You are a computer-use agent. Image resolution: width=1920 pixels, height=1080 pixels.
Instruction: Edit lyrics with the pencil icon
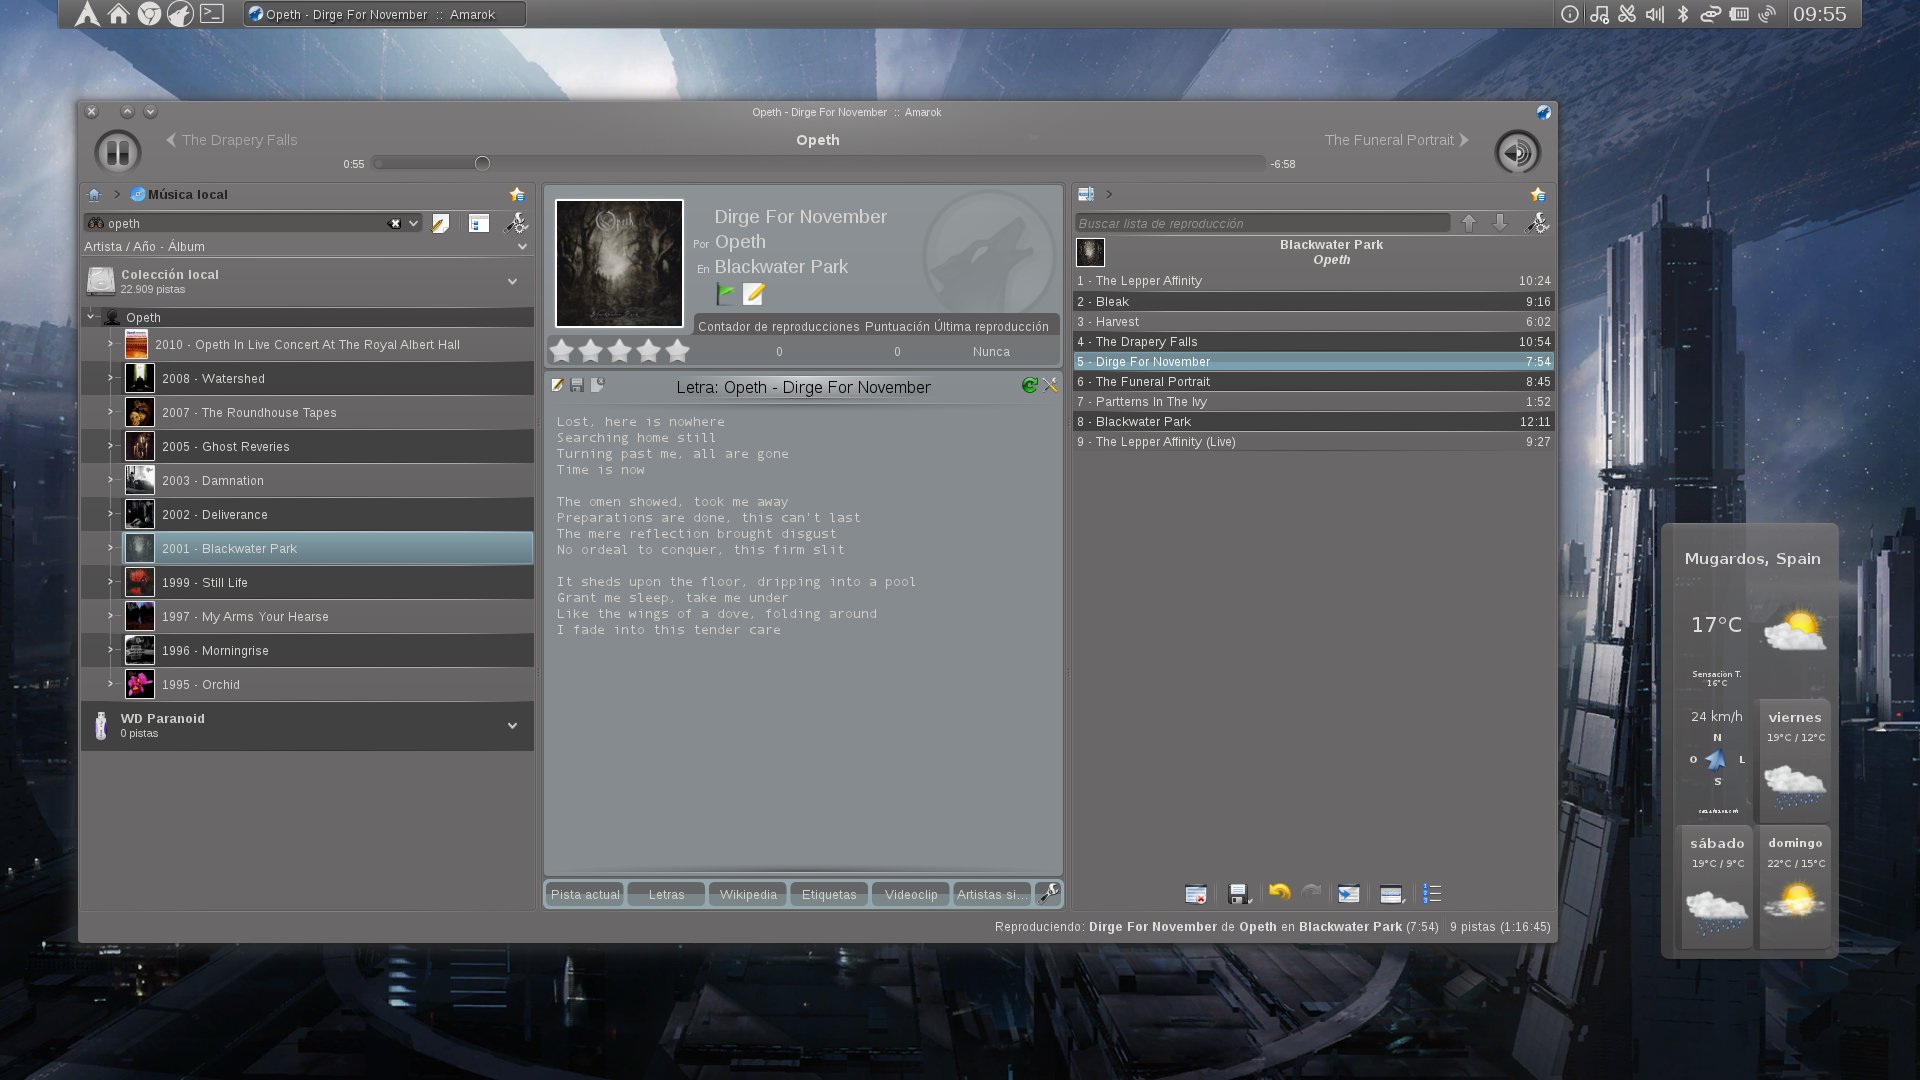point(558,385)
